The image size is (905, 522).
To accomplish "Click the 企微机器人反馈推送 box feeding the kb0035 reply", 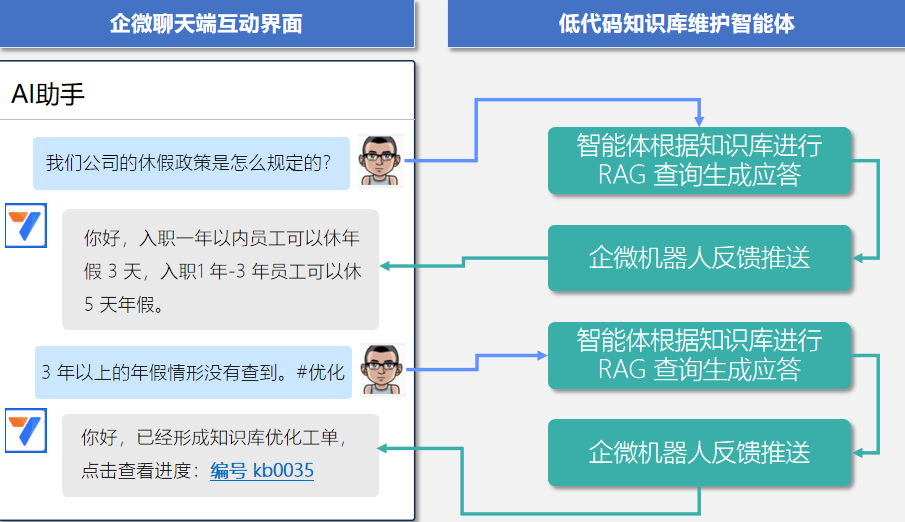I will (699, 452).
